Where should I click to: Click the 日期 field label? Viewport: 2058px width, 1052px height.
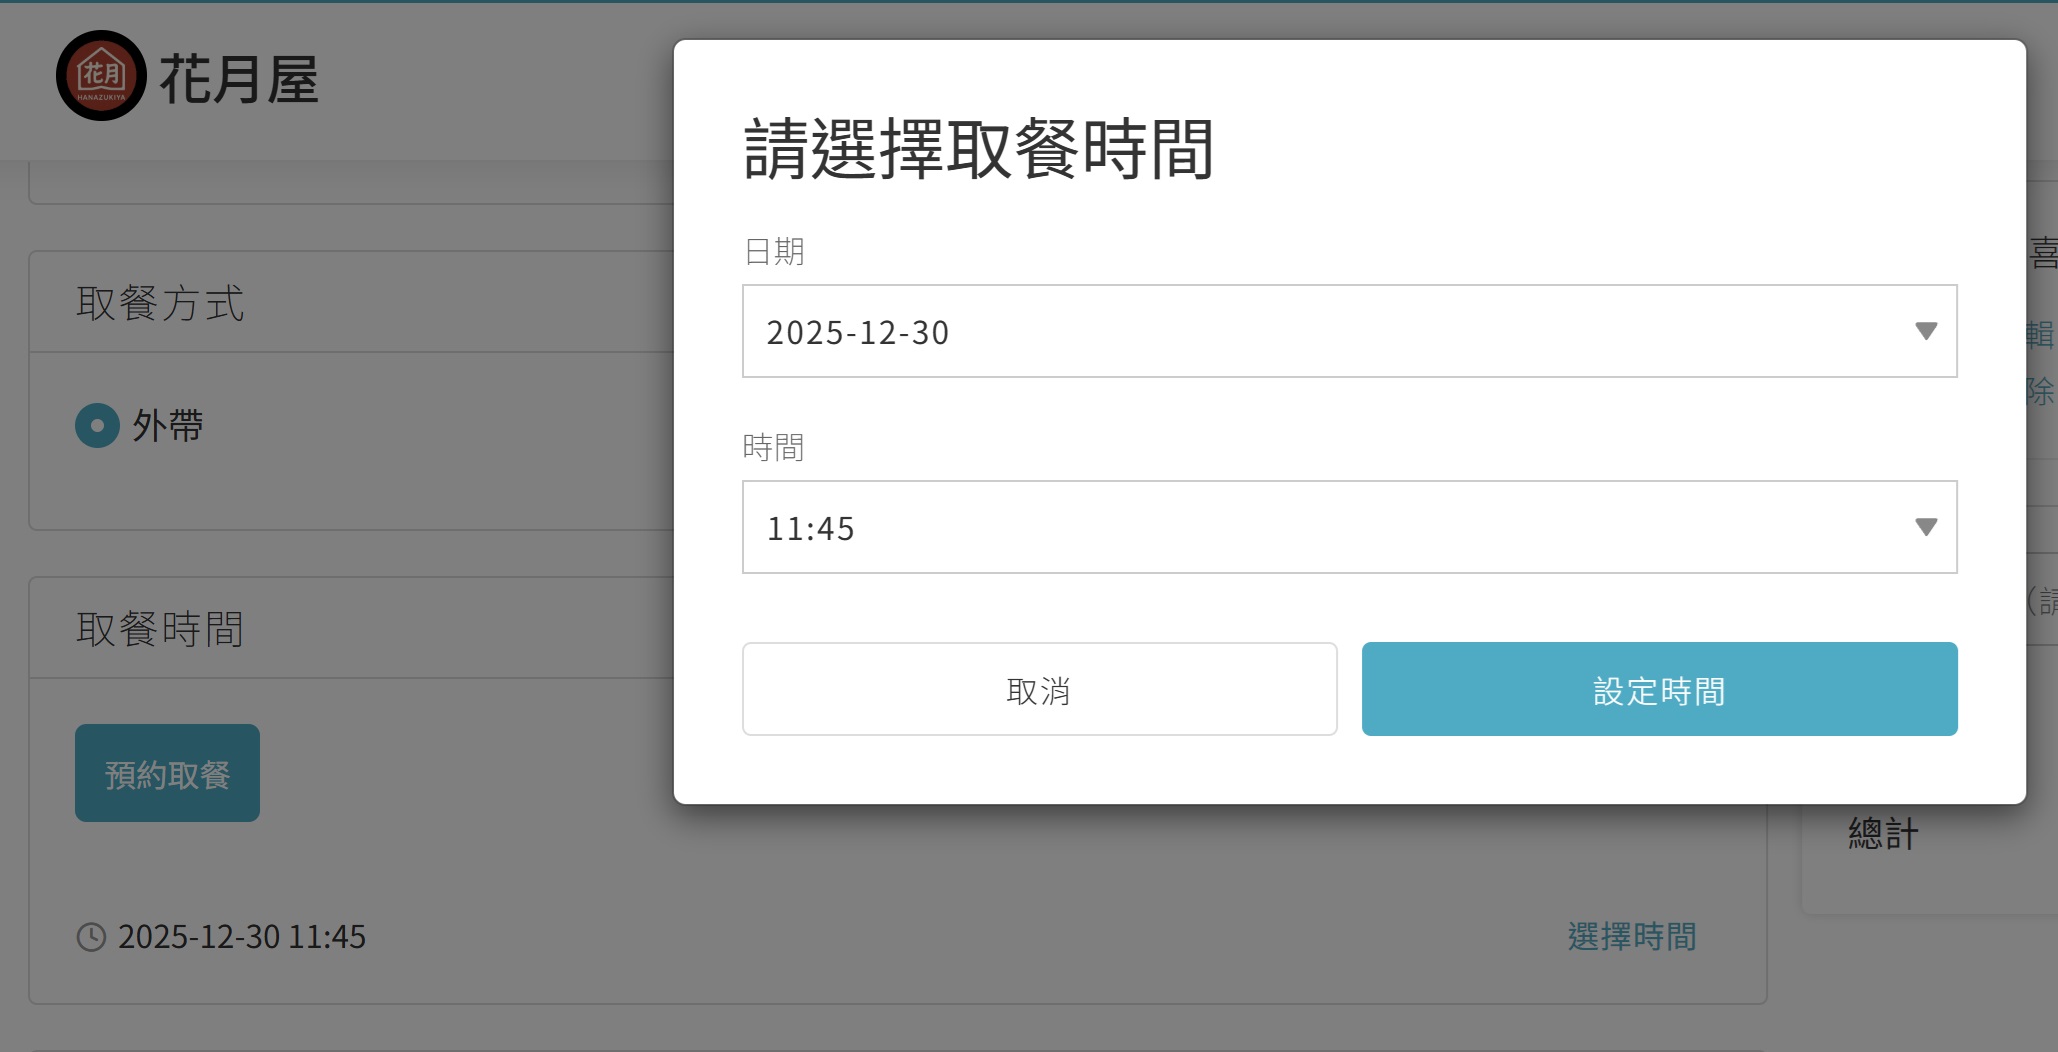(x=774, y=251)
